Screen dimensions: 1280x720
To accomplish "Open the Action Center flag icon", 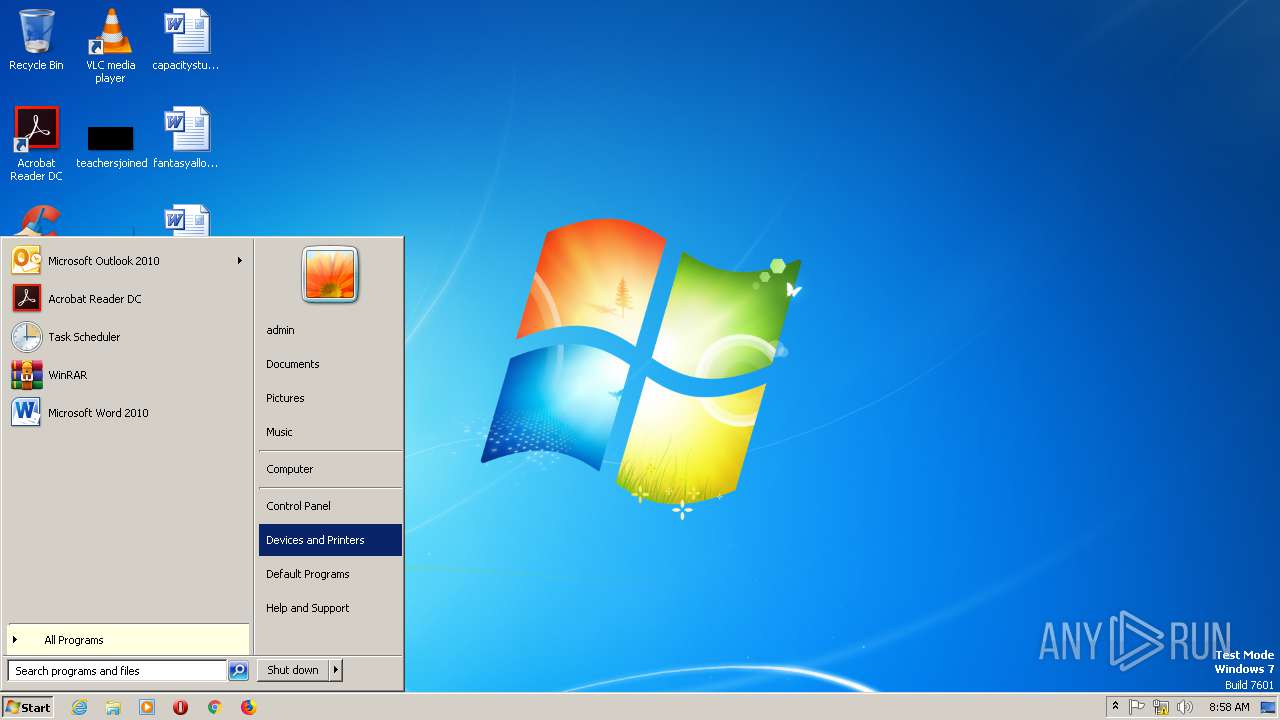I will pyautogui.click(x=1137, y=707).
